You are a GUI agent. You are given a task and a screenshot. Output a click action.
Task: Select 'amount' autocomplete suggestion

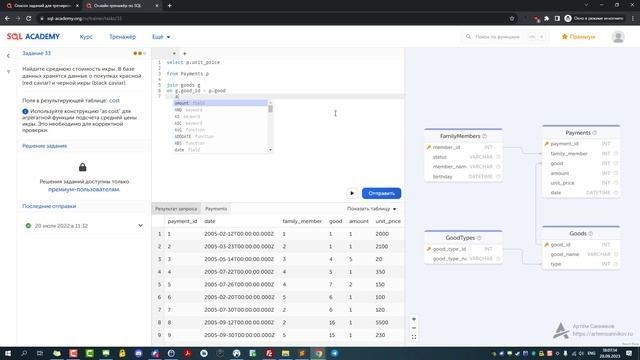click(x=220, y=103)
